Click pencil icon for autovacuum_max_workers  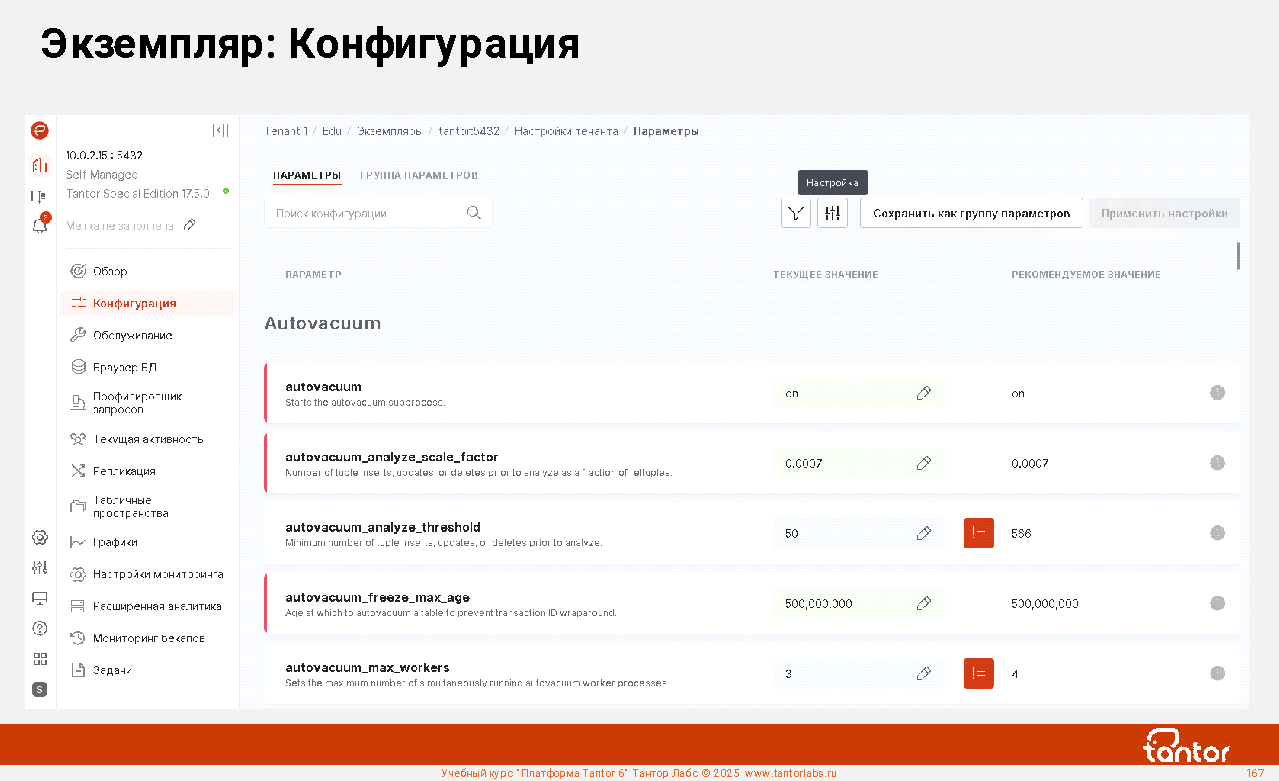[924, 674]
